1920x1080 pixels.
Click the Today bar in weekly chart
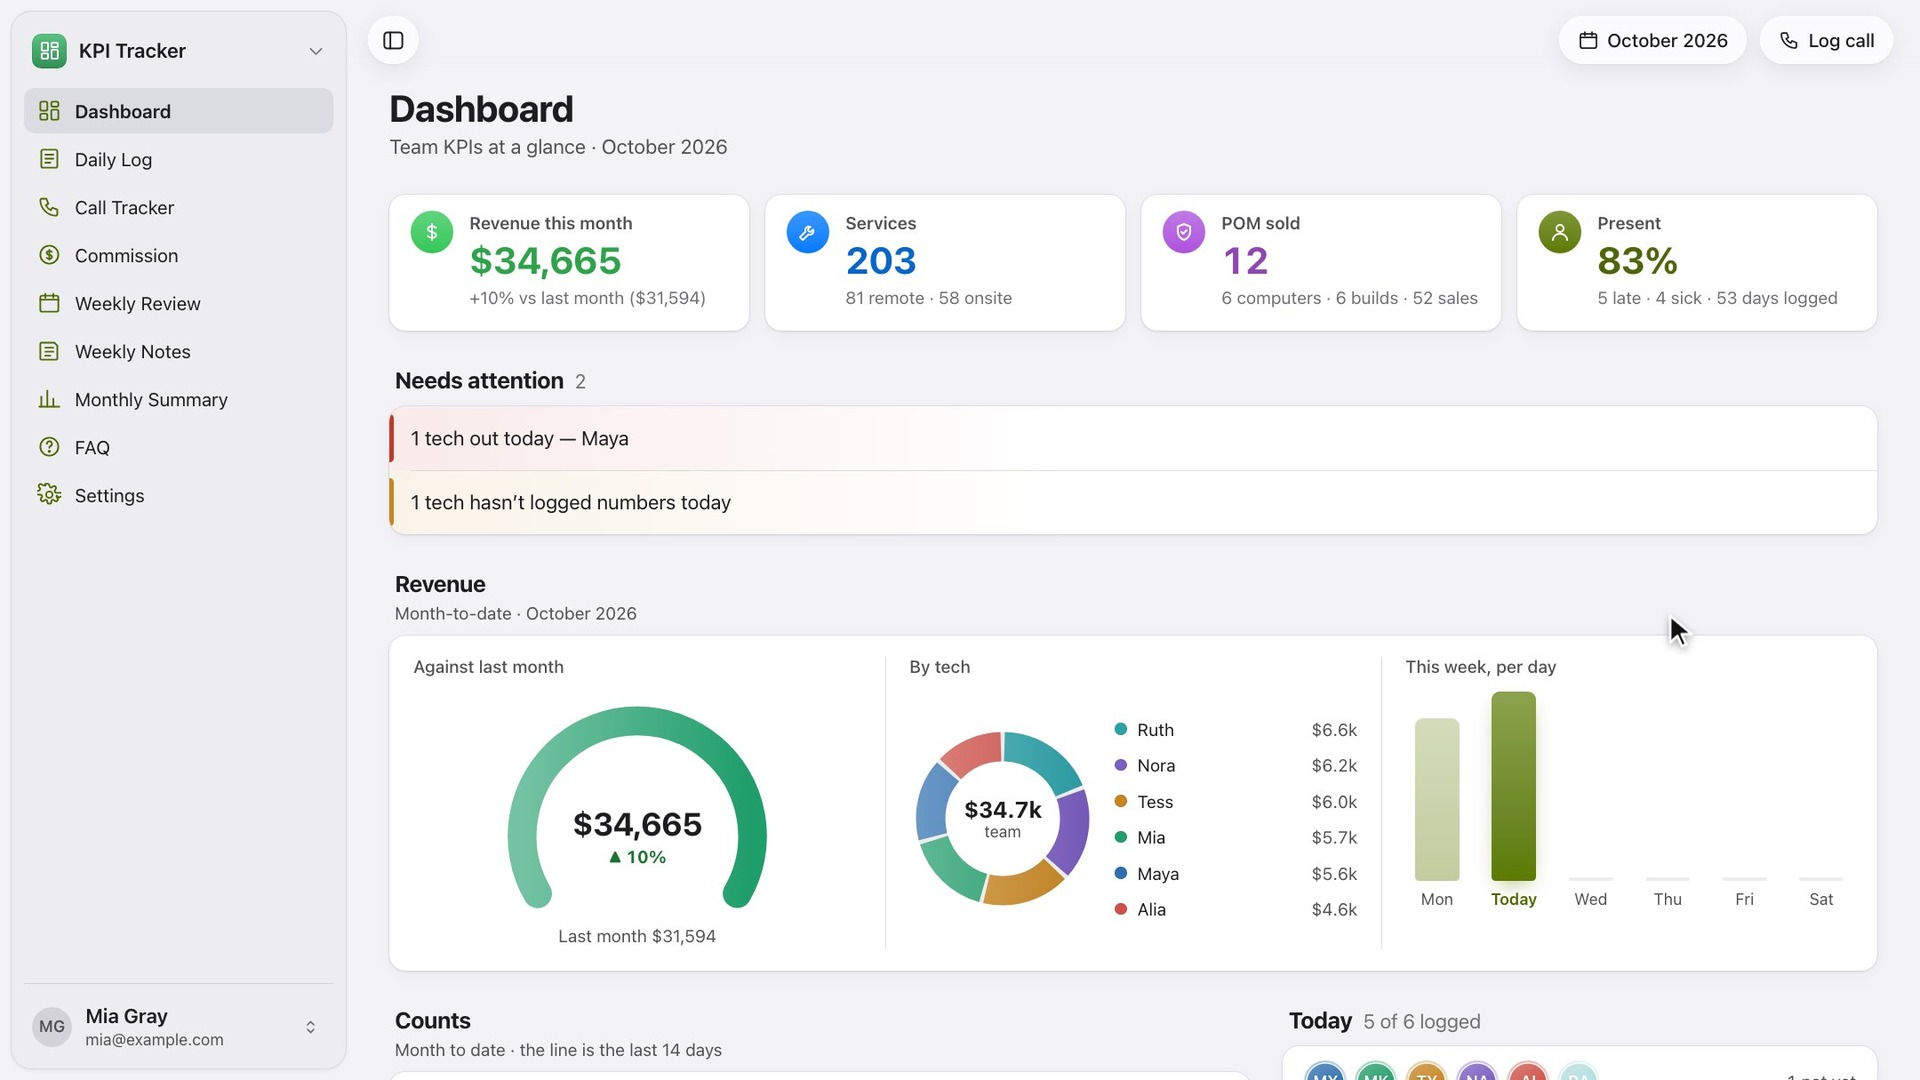coord(1513,786)
